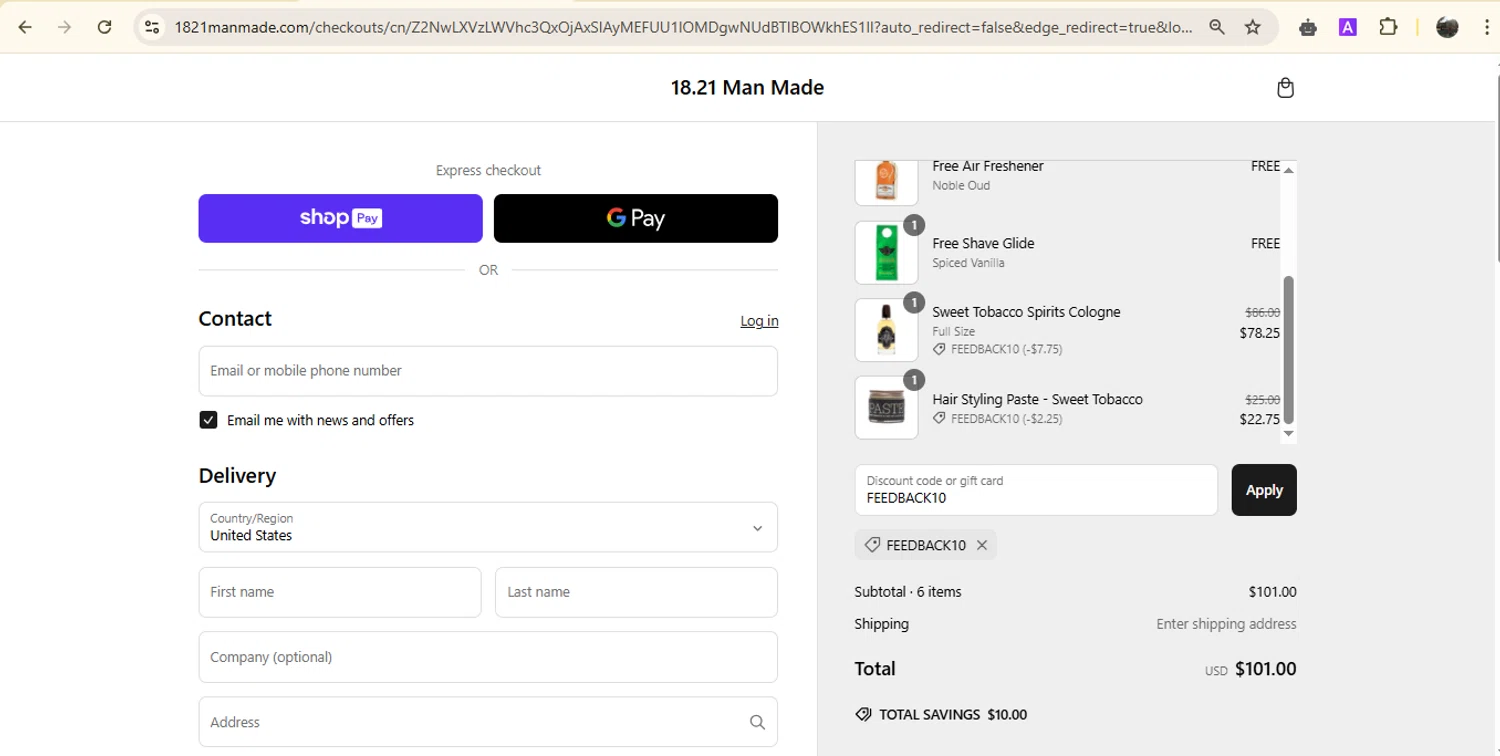Focus the Address field

(488, 722)
